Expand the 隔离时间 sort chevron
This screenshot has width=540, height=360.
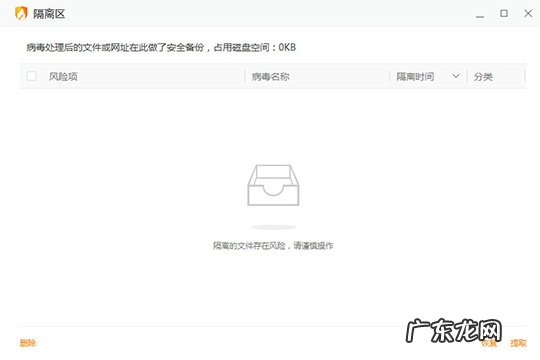pos(456,76)
